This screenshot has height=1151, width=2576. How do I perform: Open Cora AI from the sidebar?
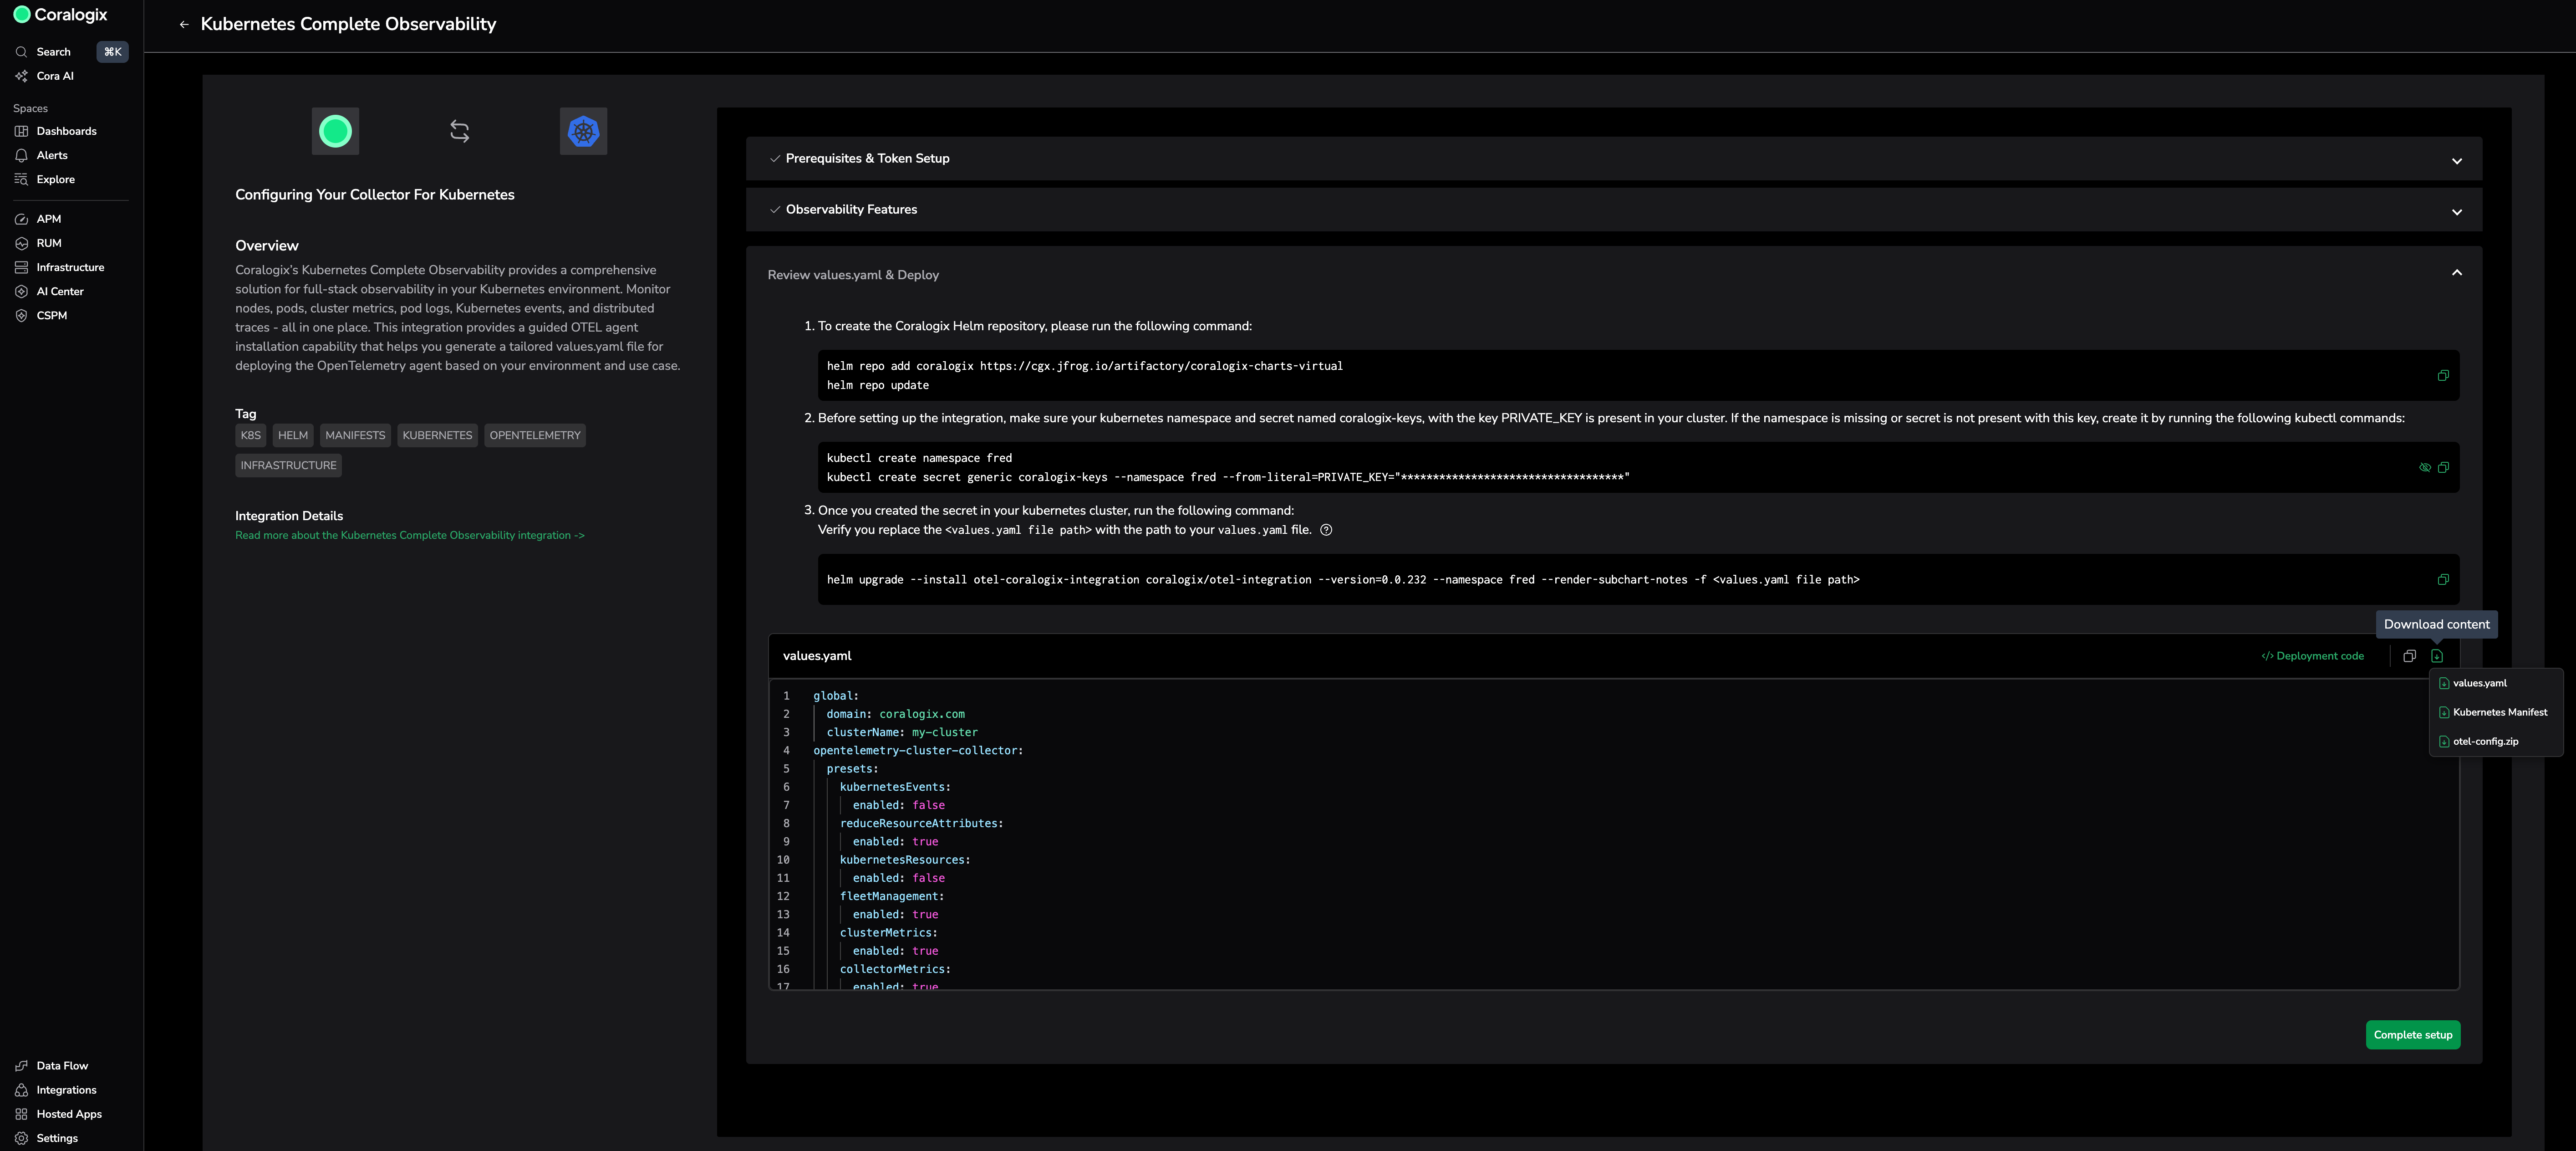pos(55,76)
